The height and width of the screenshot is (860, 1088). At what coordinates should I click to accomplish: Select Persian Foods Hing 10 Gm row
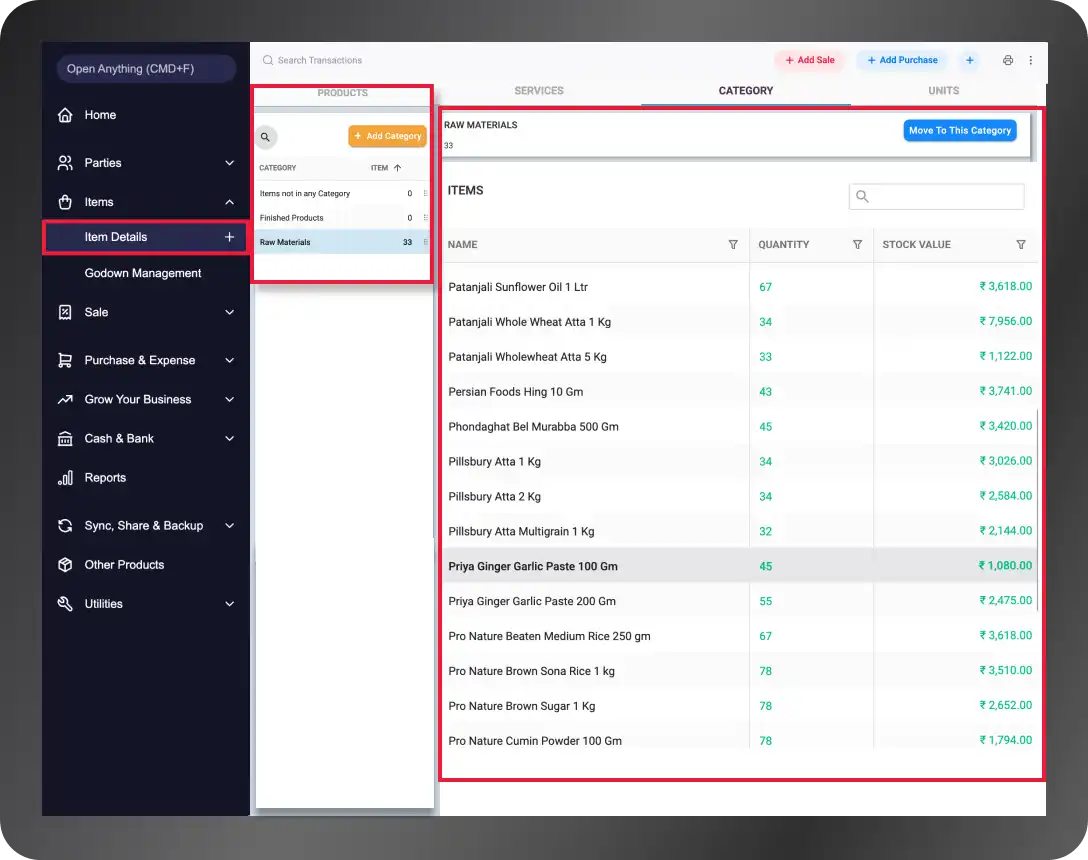[740, 392]
